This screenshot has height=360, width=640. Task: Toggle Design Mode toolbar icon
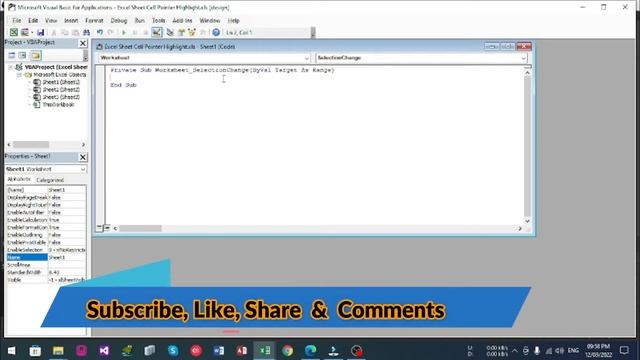pos(157,32)
